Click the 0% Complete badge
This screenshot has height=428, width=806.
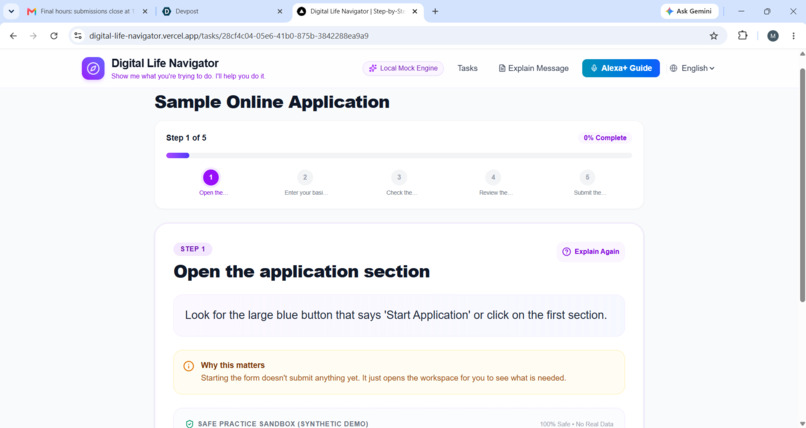point(605,138)
